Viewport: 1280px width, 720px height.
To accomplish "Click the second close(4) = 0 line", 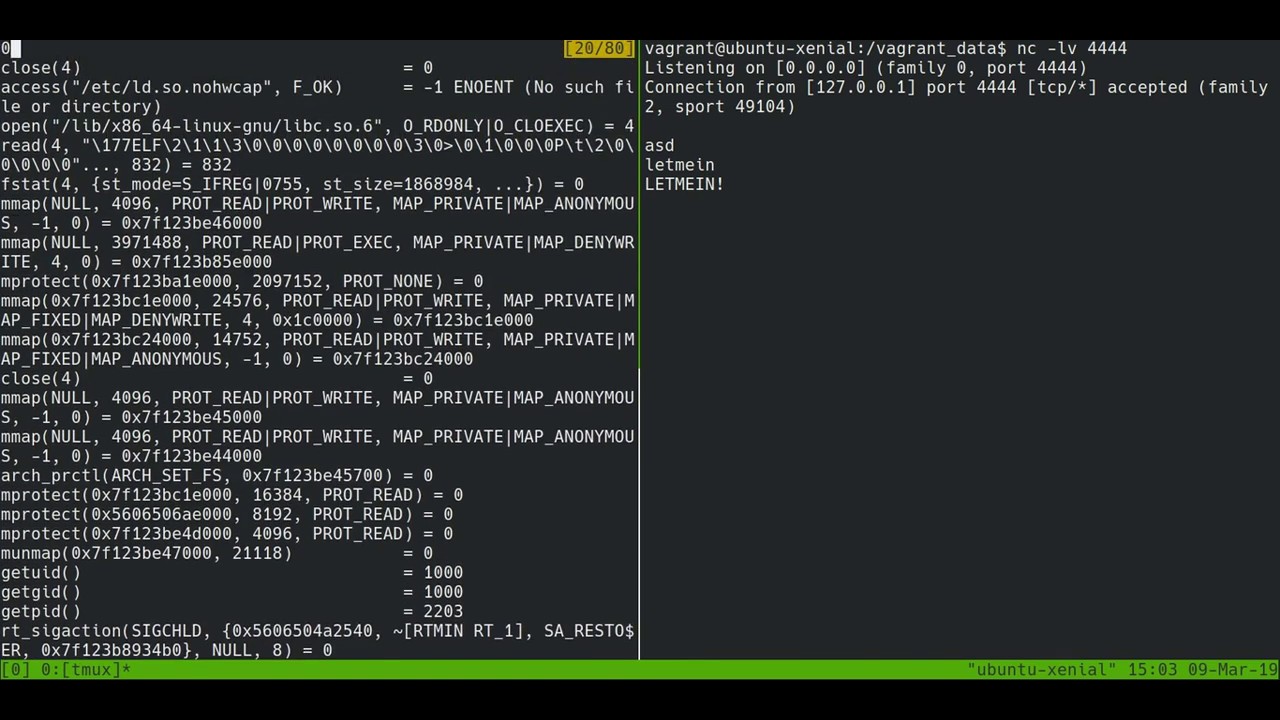I will pos(217,378).
